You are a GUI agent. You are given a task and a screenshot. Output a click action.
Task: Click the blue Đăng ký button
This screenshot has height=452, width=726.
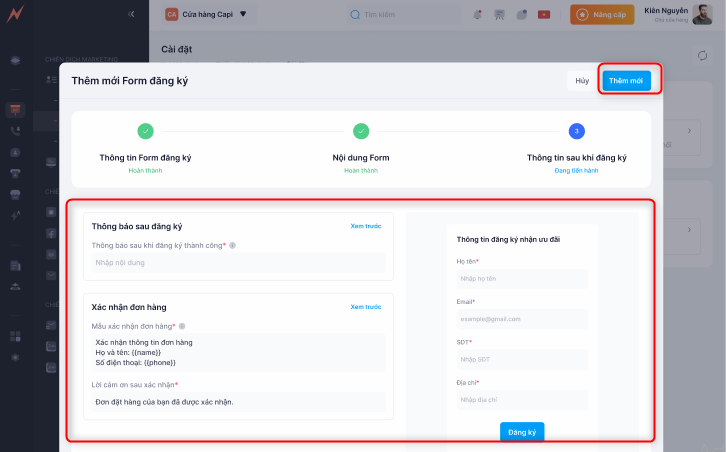coord(522,432)
